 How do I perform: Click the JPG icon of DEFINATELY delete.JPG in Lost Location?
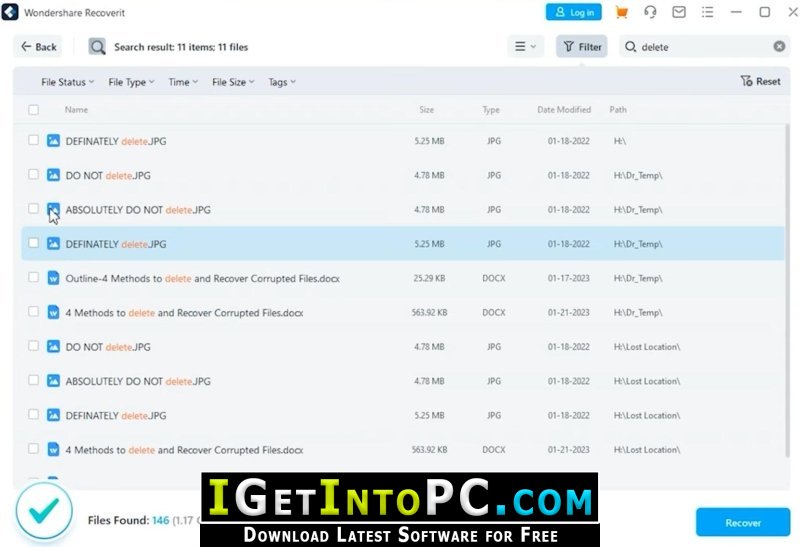[x=53, y=415]
